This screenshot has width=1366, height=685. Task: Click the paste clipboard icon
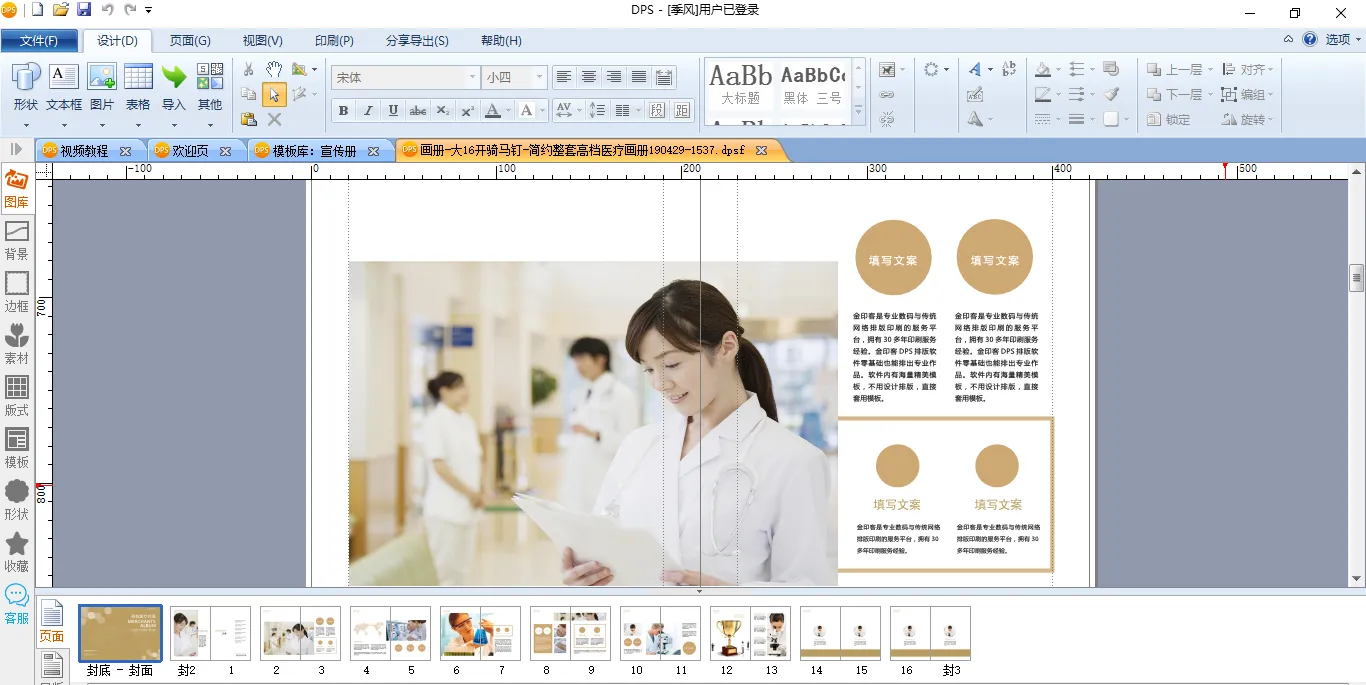click(249, 119)
